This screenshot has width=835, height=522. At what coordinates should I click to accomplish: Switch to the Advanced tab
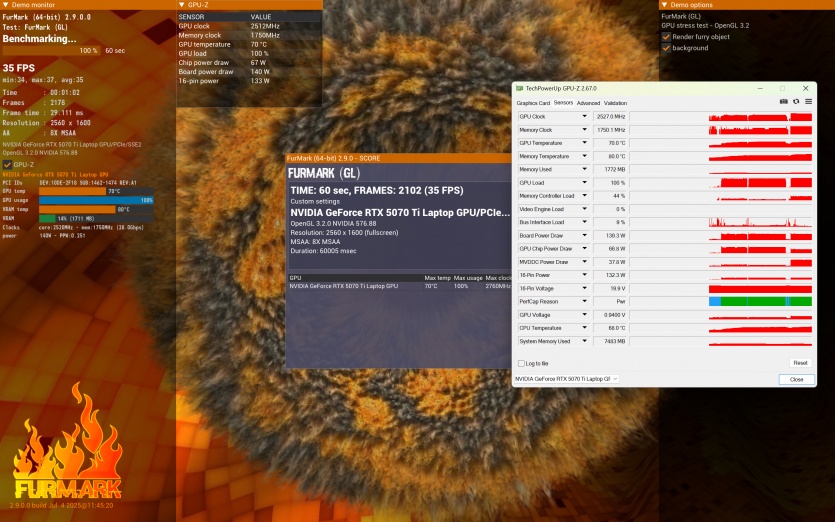[588, 103]
